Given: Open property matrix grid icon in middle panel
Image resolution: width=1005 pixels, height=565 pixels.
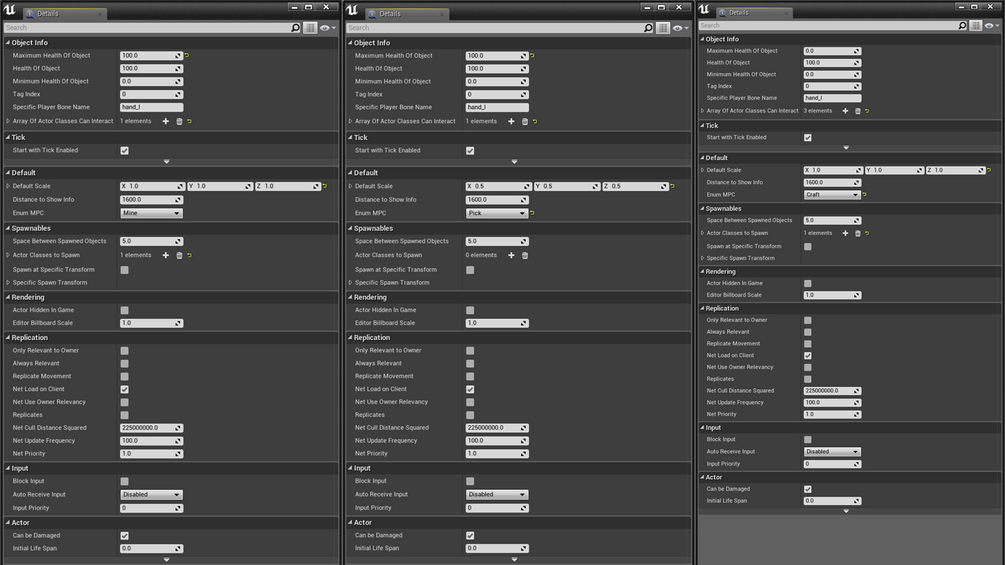Looking at the screenshot, I should coord(663,28).
